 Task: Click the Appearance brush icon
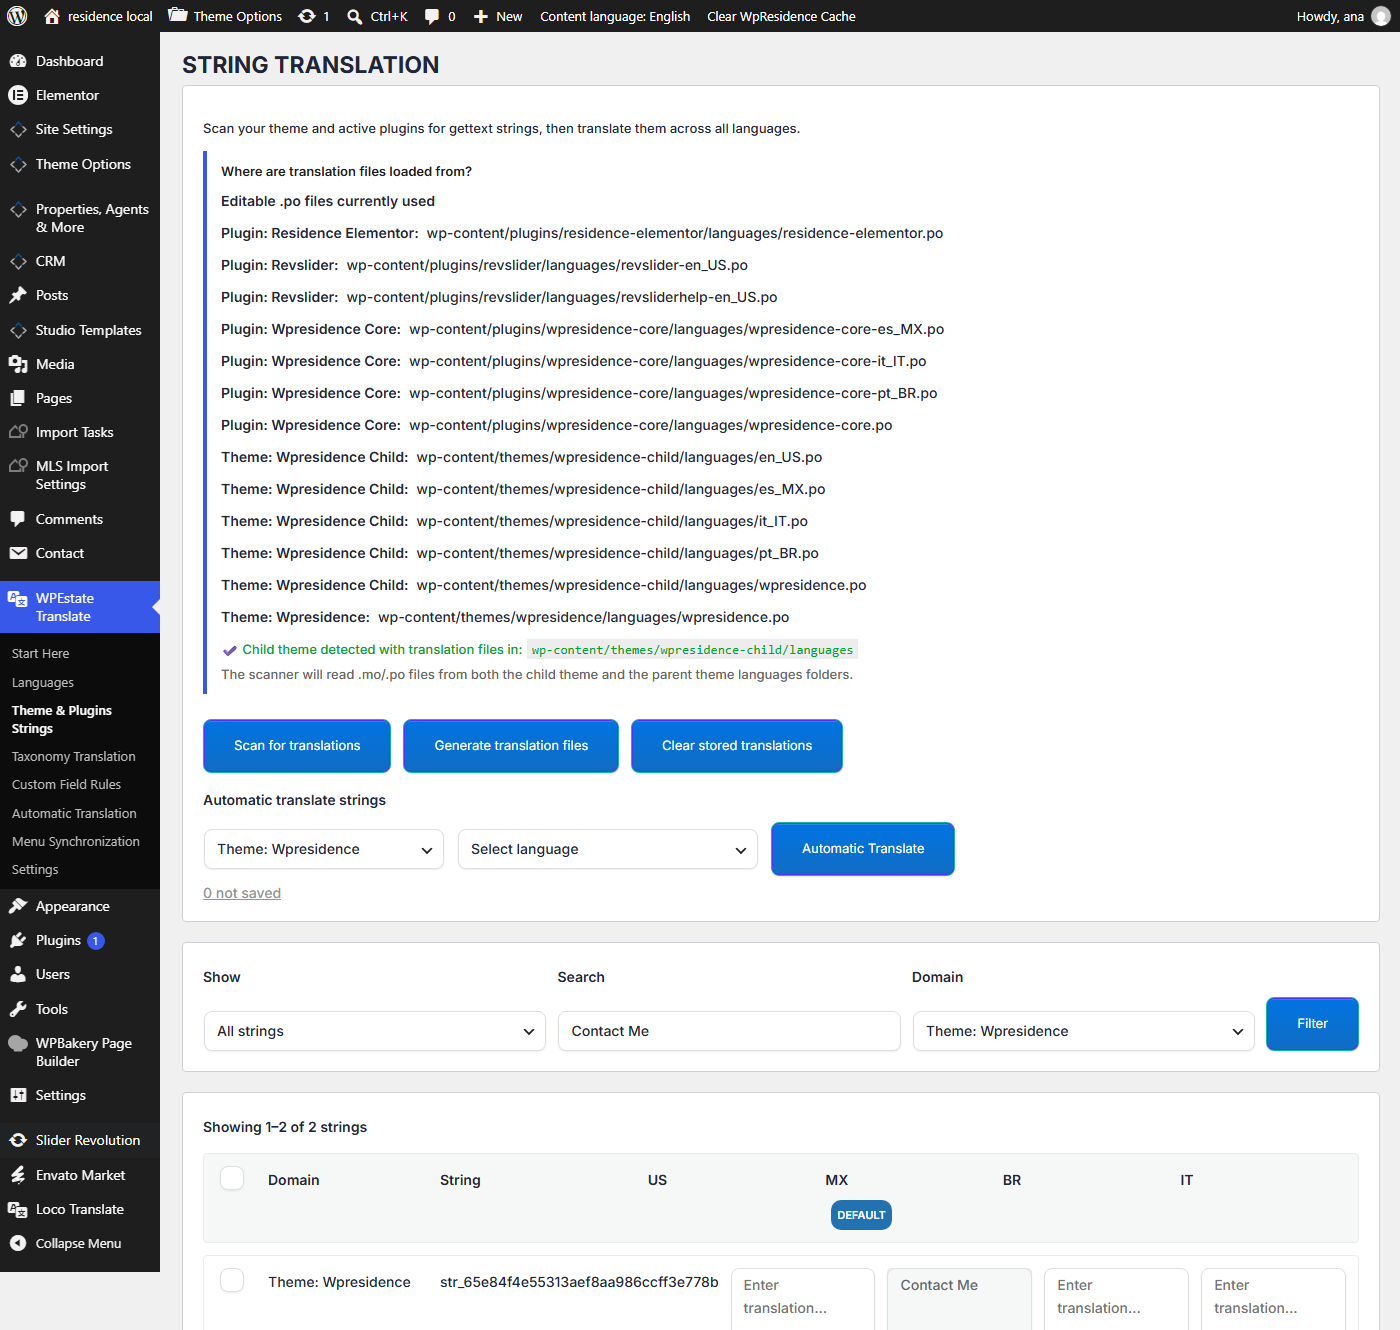click(x=18, y=906)
